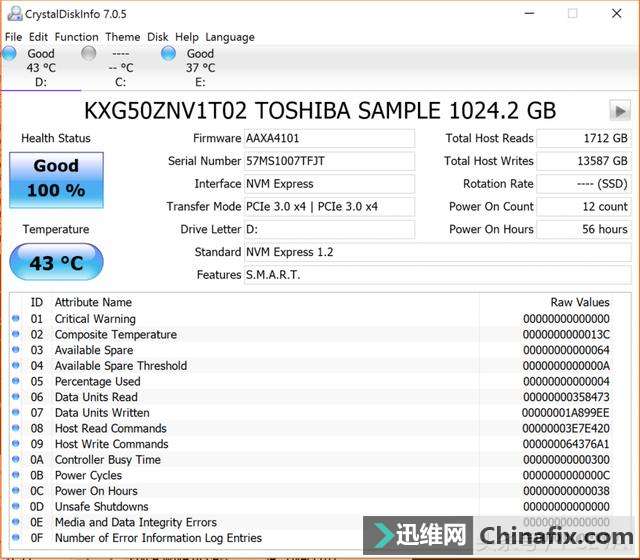Screen dimensions: 640x560
Task: Select the Percentage Used attribute name
Action: pos(98,382)
